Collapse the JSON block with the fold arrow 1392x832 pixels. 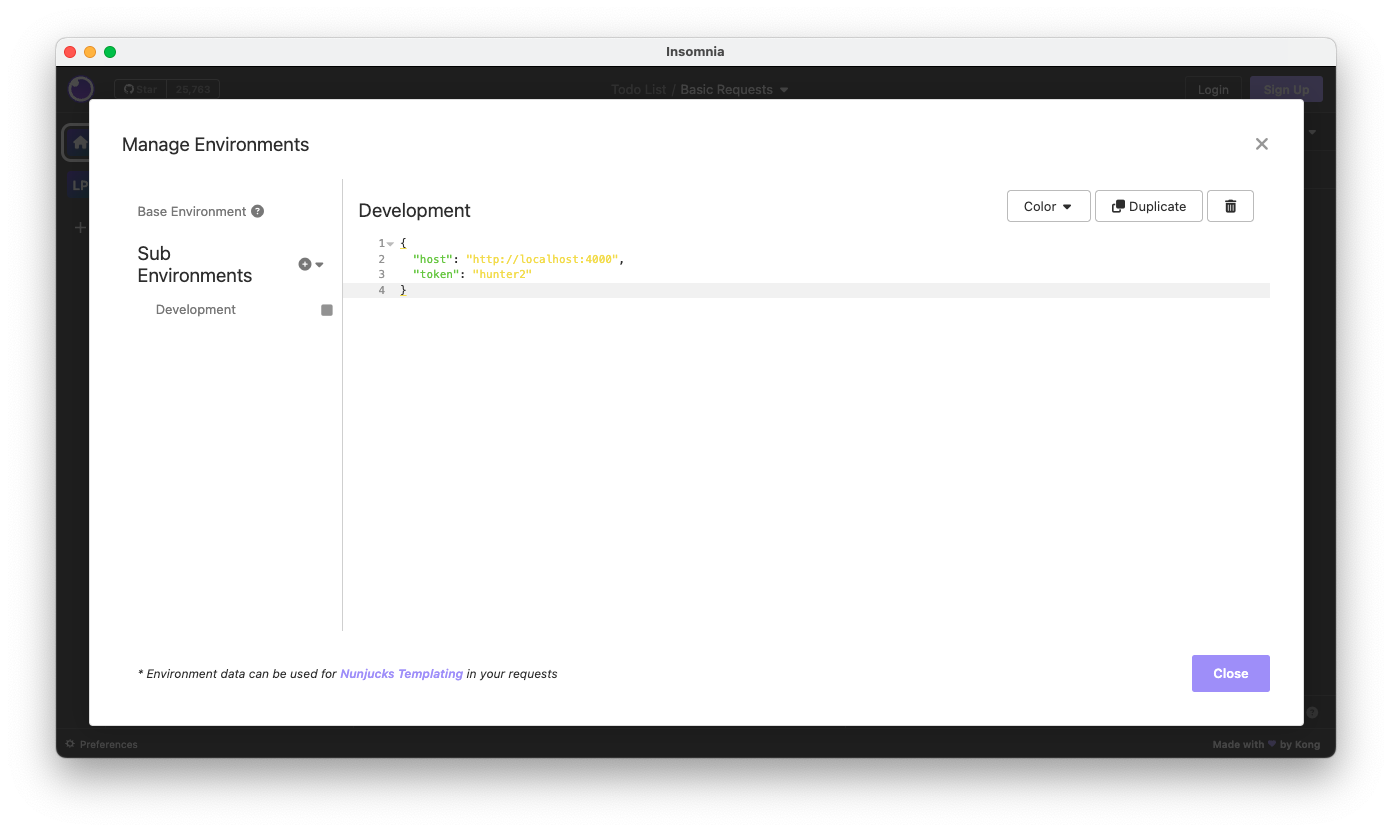click(x=390, y=242)
